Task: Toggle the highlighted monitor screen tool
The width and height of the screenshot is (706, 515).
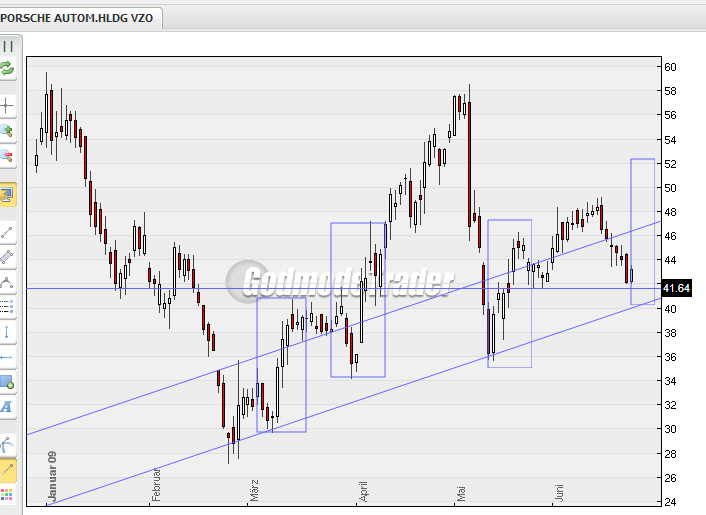Action: [7, 194]
